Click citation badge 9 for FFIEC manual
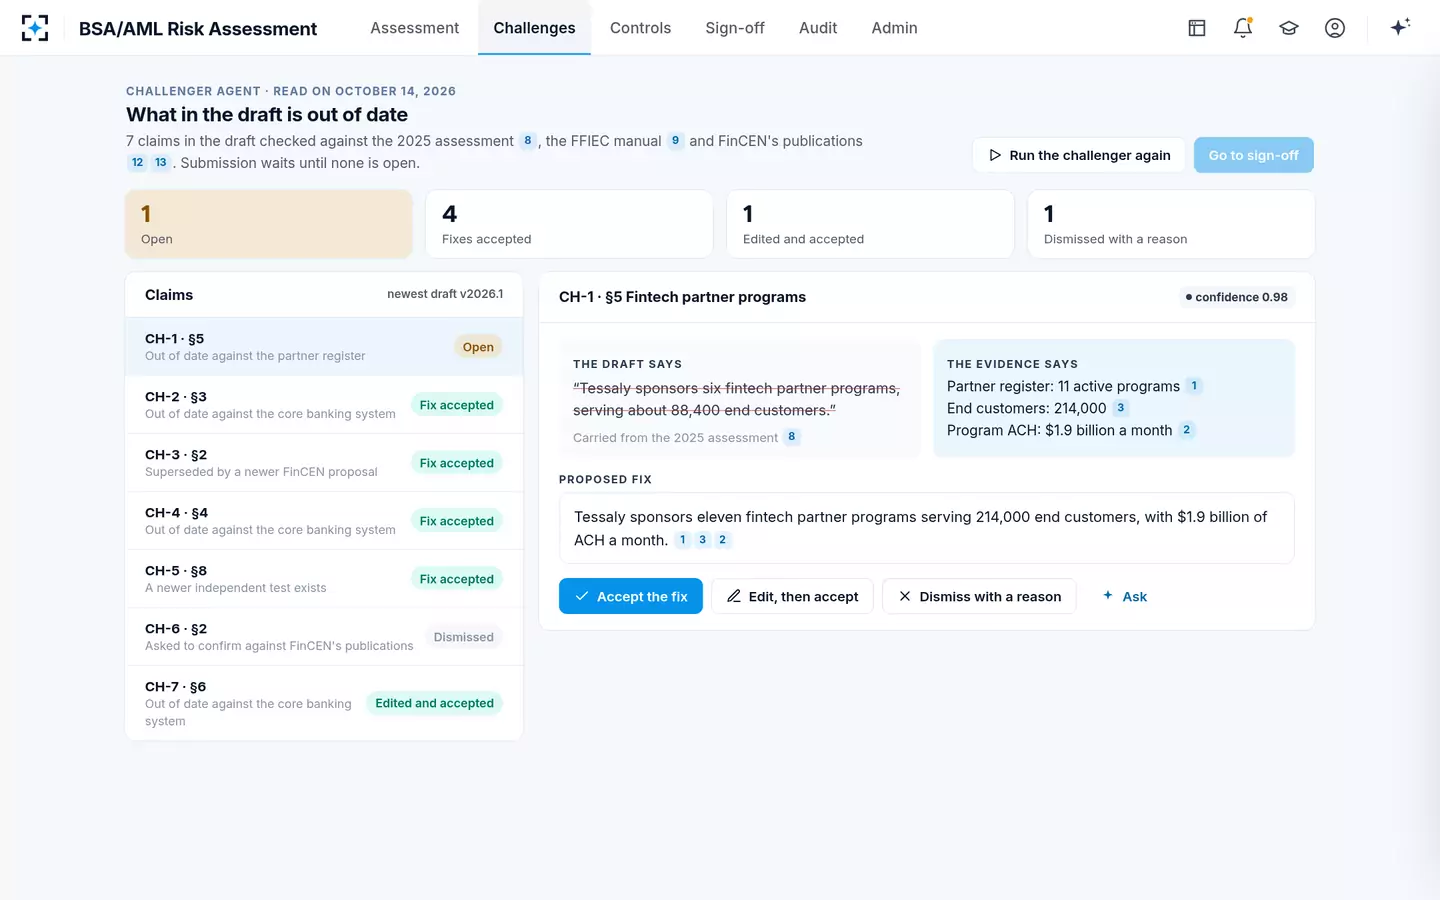The image size is (1440, 900). click(676, 141)
